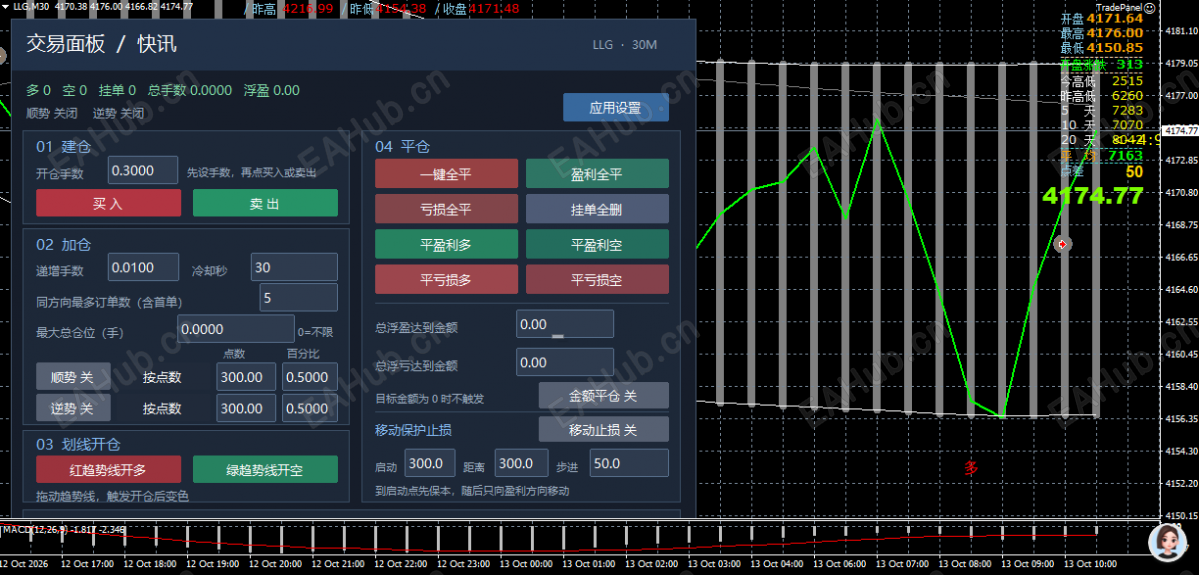Image resolution: width=1199 pixels, height=575 pixels.
Task: Click the 03 划线开仓 section heading
Action: pos(78,443)
